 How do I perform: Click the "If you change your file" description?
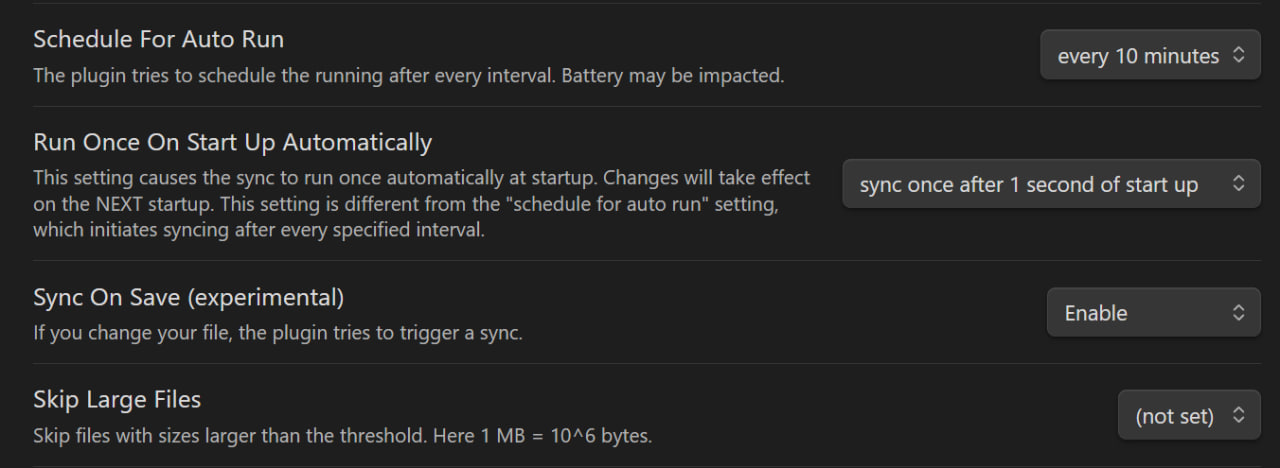277,333
